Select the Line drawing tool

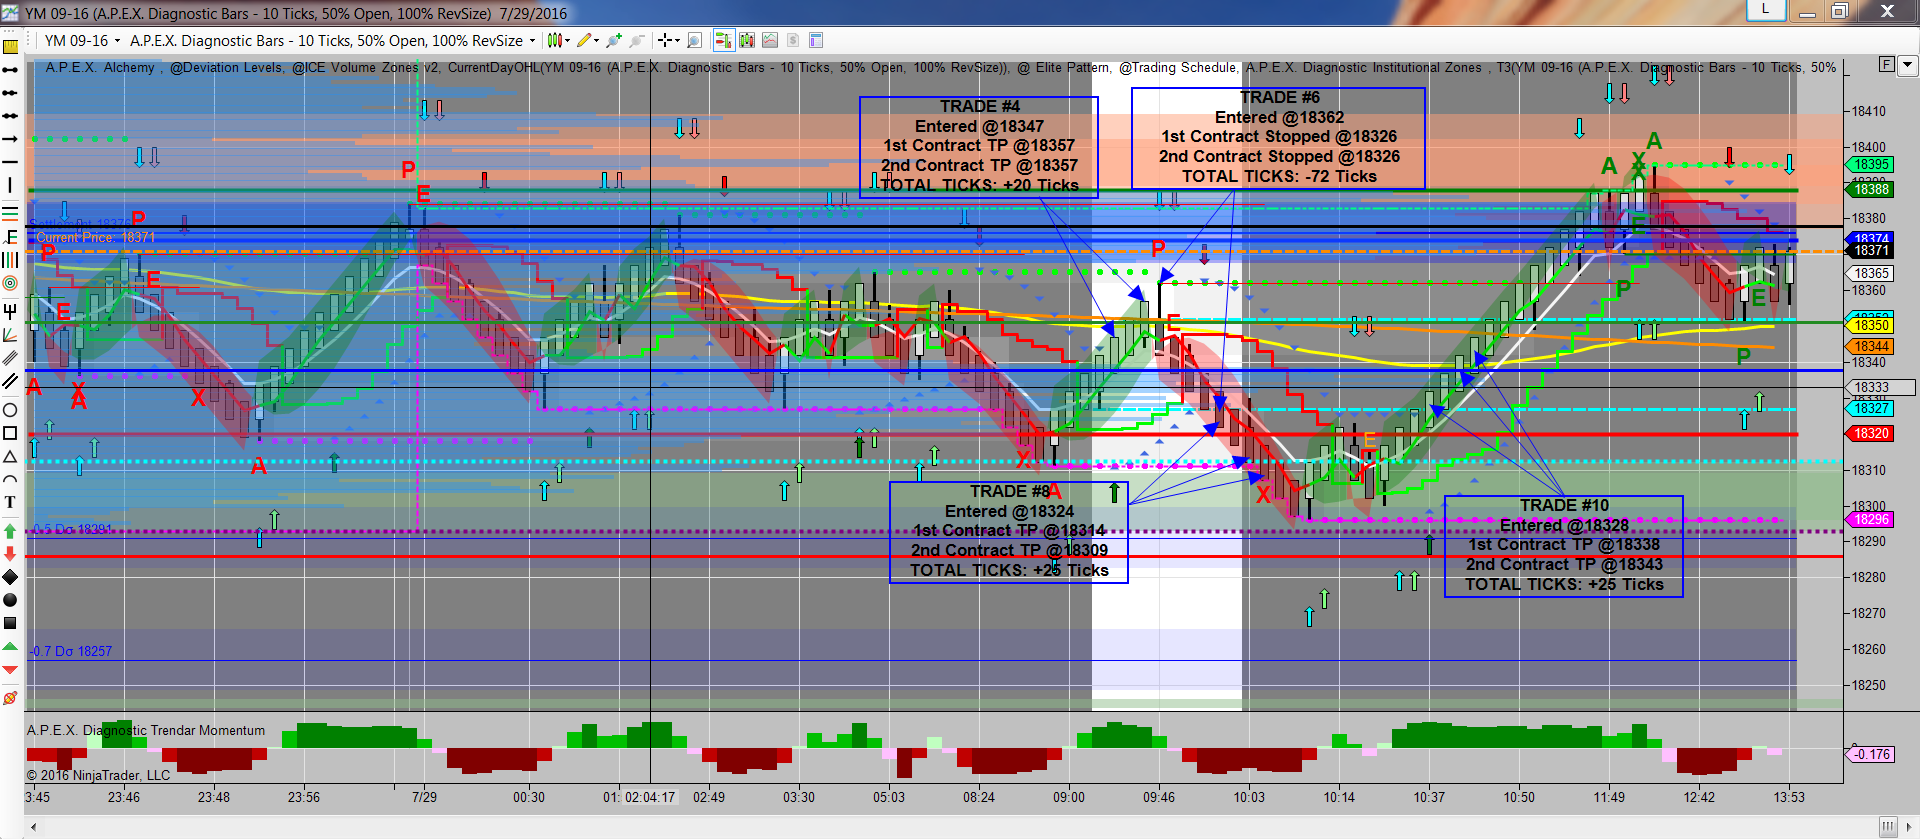pyautogui.click(x=10, y=69)
